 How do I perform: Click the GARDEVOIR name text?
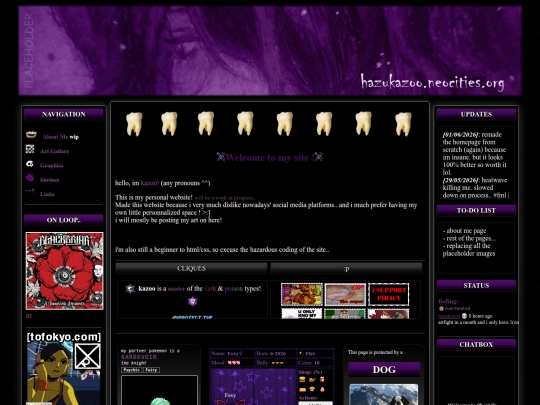[x=139, y=357]
